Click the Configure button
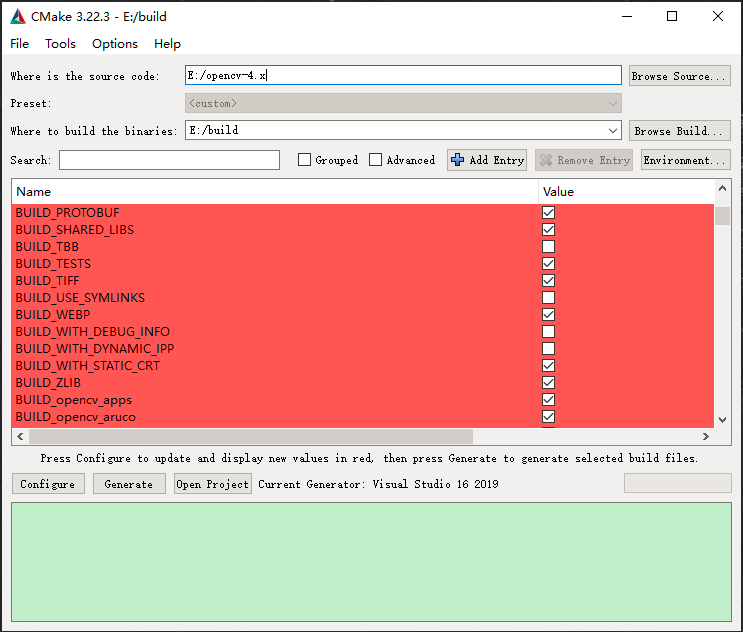The image size is (743, 632). point(48,484)
